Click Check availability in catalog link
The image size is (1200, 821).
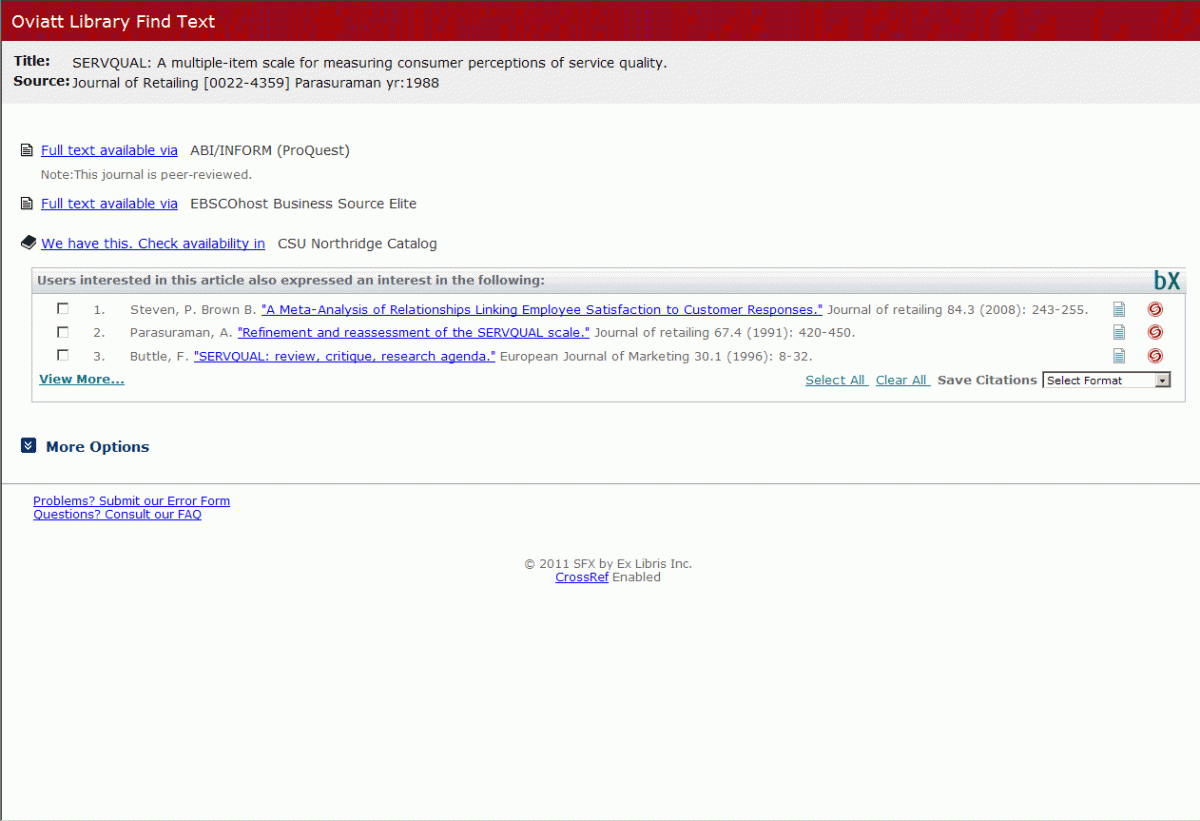[x=153, y=243]
